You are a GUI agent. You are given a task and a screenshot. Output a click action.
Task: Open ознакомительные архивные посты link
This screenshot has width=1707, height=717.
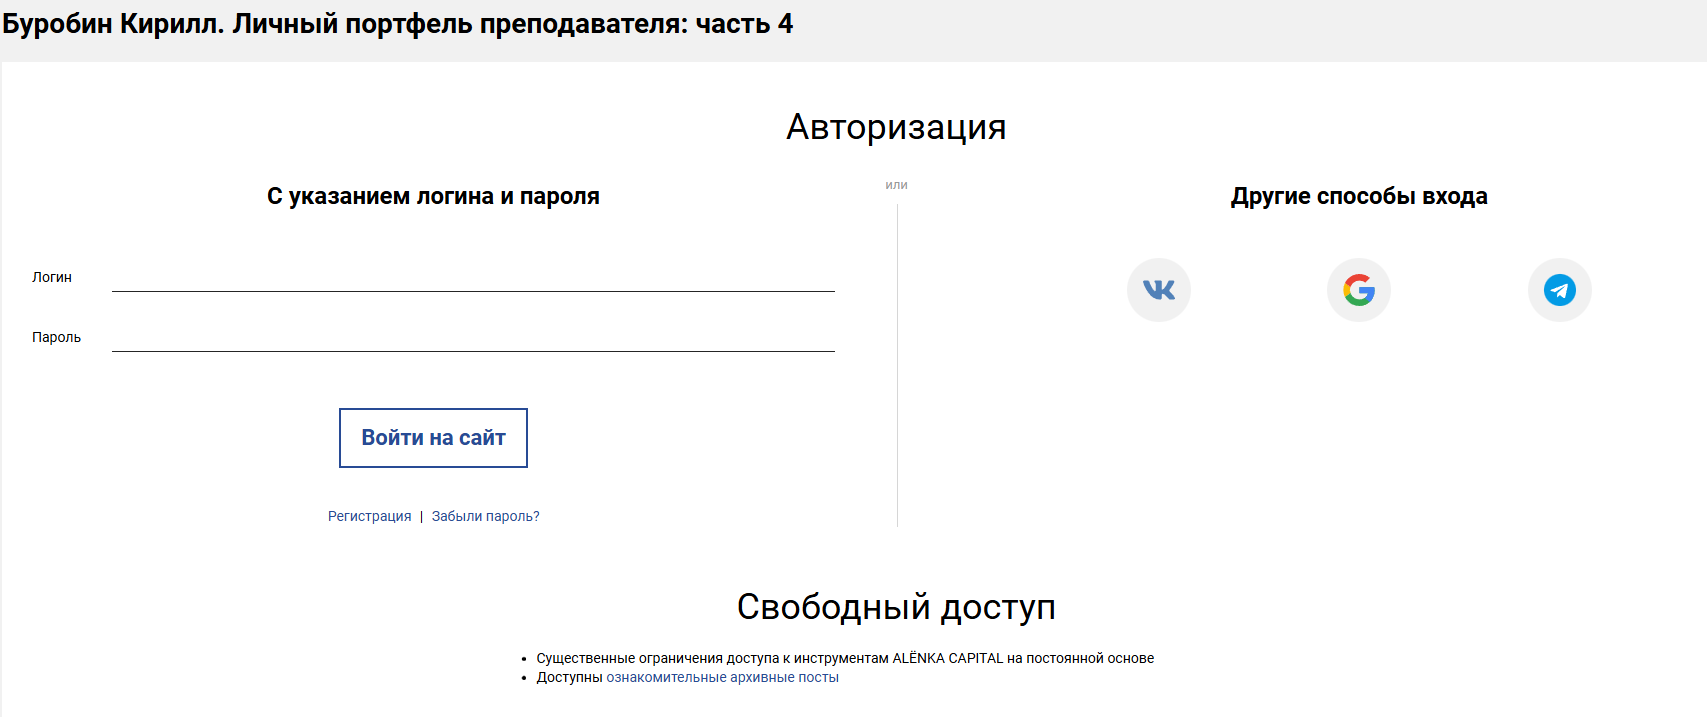722,677
